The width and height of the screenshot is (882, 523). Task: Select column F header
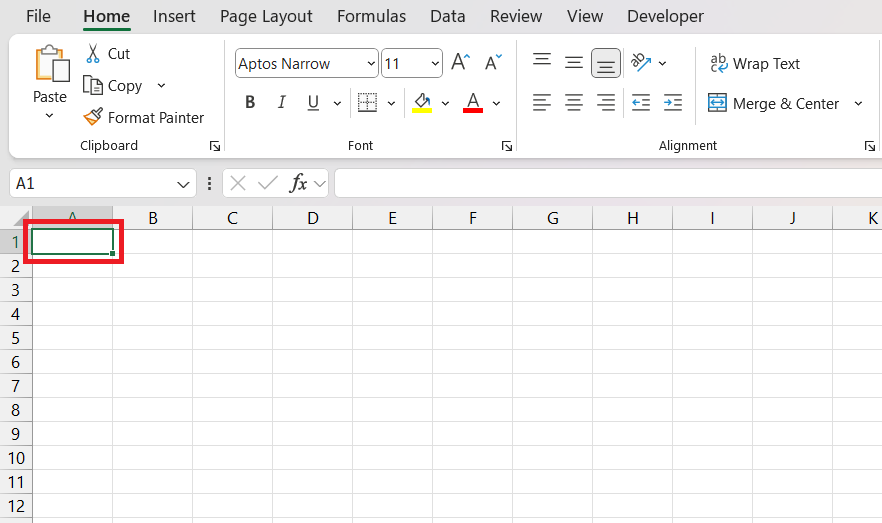pos(472,218)
